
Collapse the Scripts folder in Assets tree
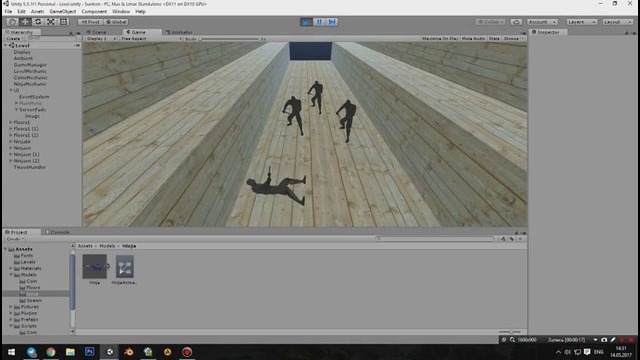11,326
